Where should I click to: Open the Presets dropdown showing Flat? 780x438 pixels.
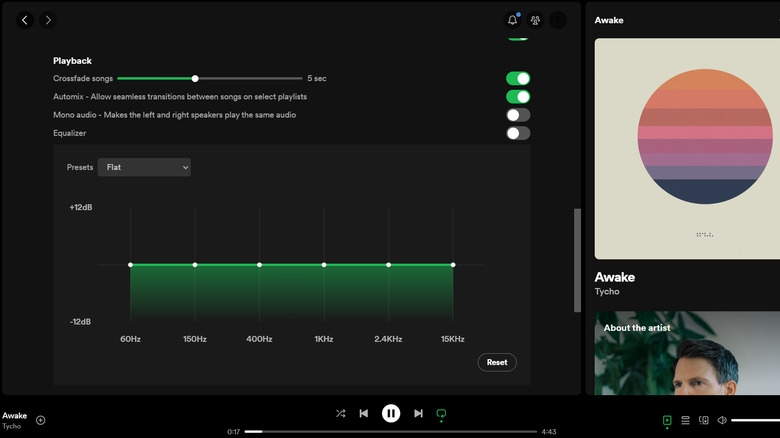coord(146,168)
